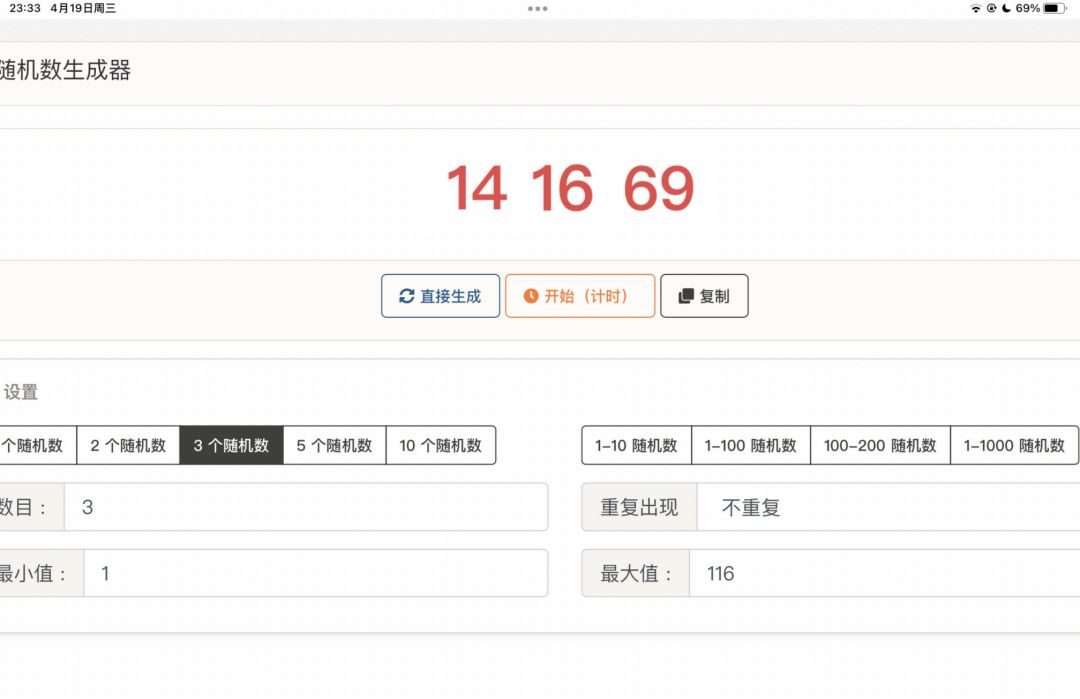Select the 3 个随机数 option
The image size is (1080, 699).
click(x=231, y=446)
